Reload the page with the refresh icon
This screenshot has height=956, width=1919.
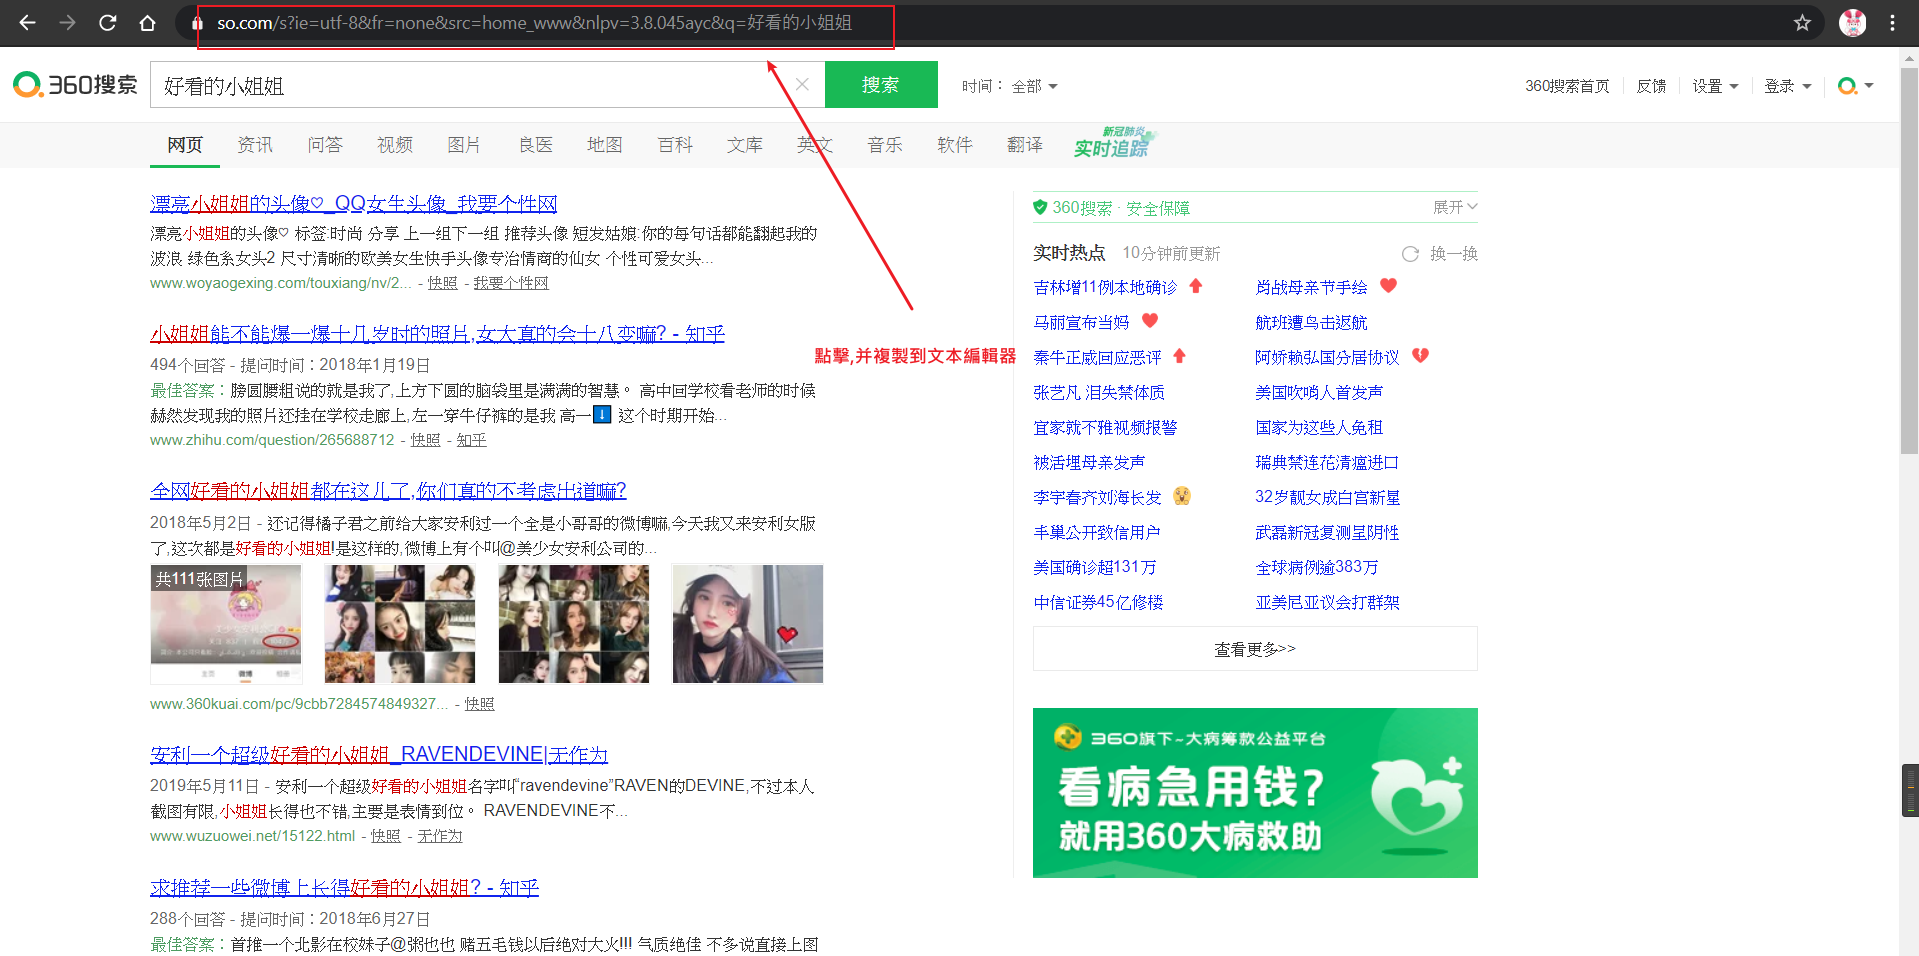pyautogui.click(x=107, y=22)
